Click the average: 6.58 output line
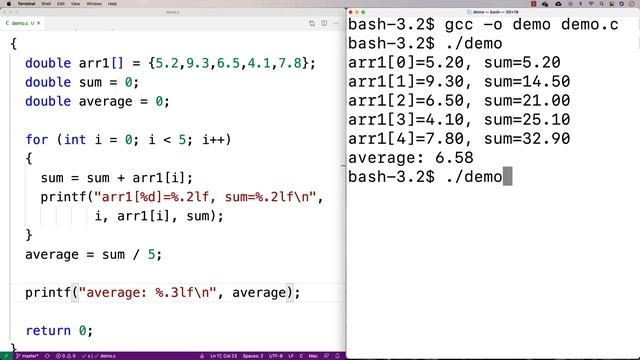 point(411,158)
